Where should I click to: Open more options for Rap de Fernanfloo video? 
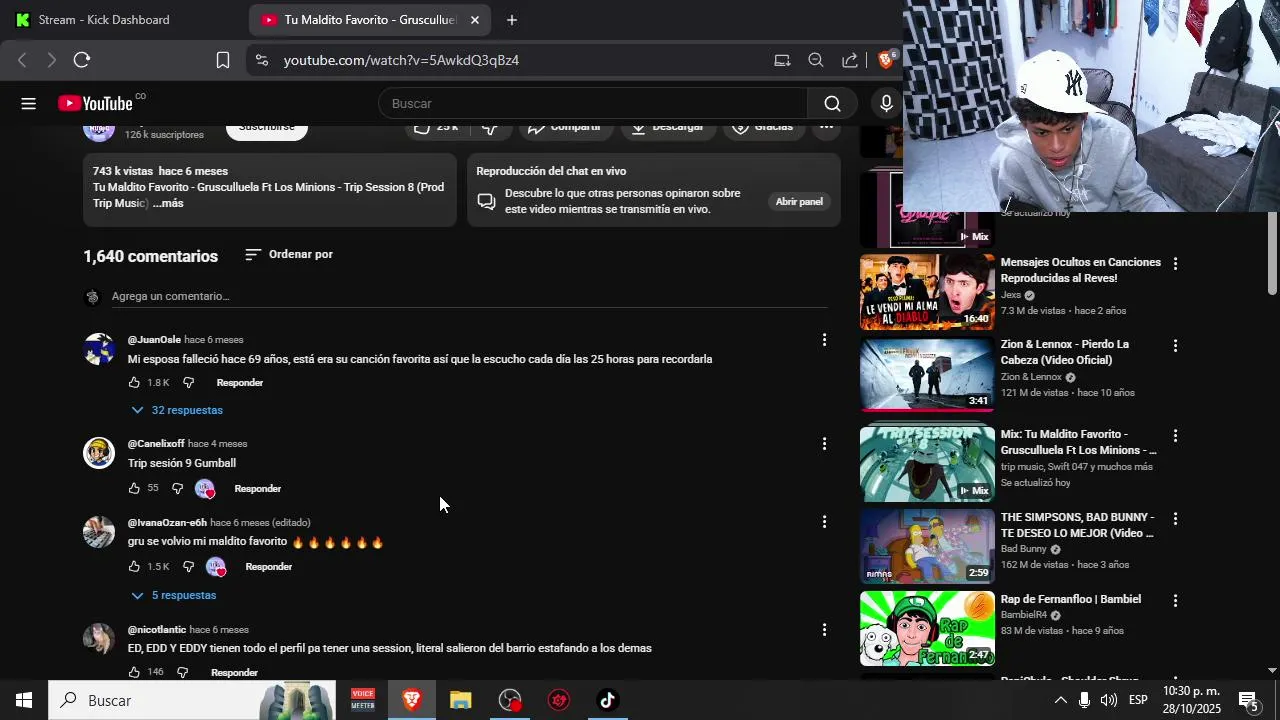1175,601
